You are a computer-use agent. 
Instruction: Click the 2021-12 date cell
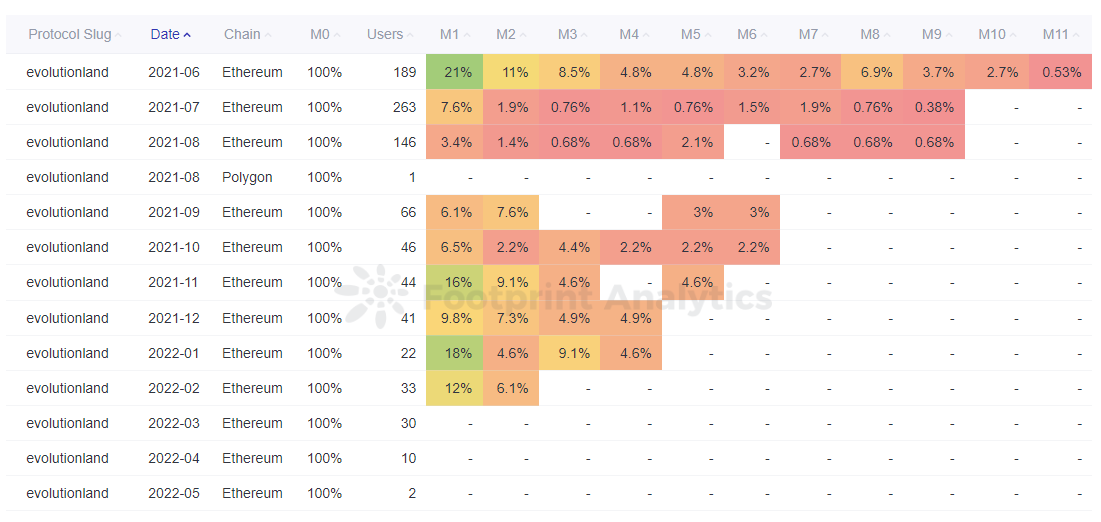pyautogui.click(x=173, y=318)
